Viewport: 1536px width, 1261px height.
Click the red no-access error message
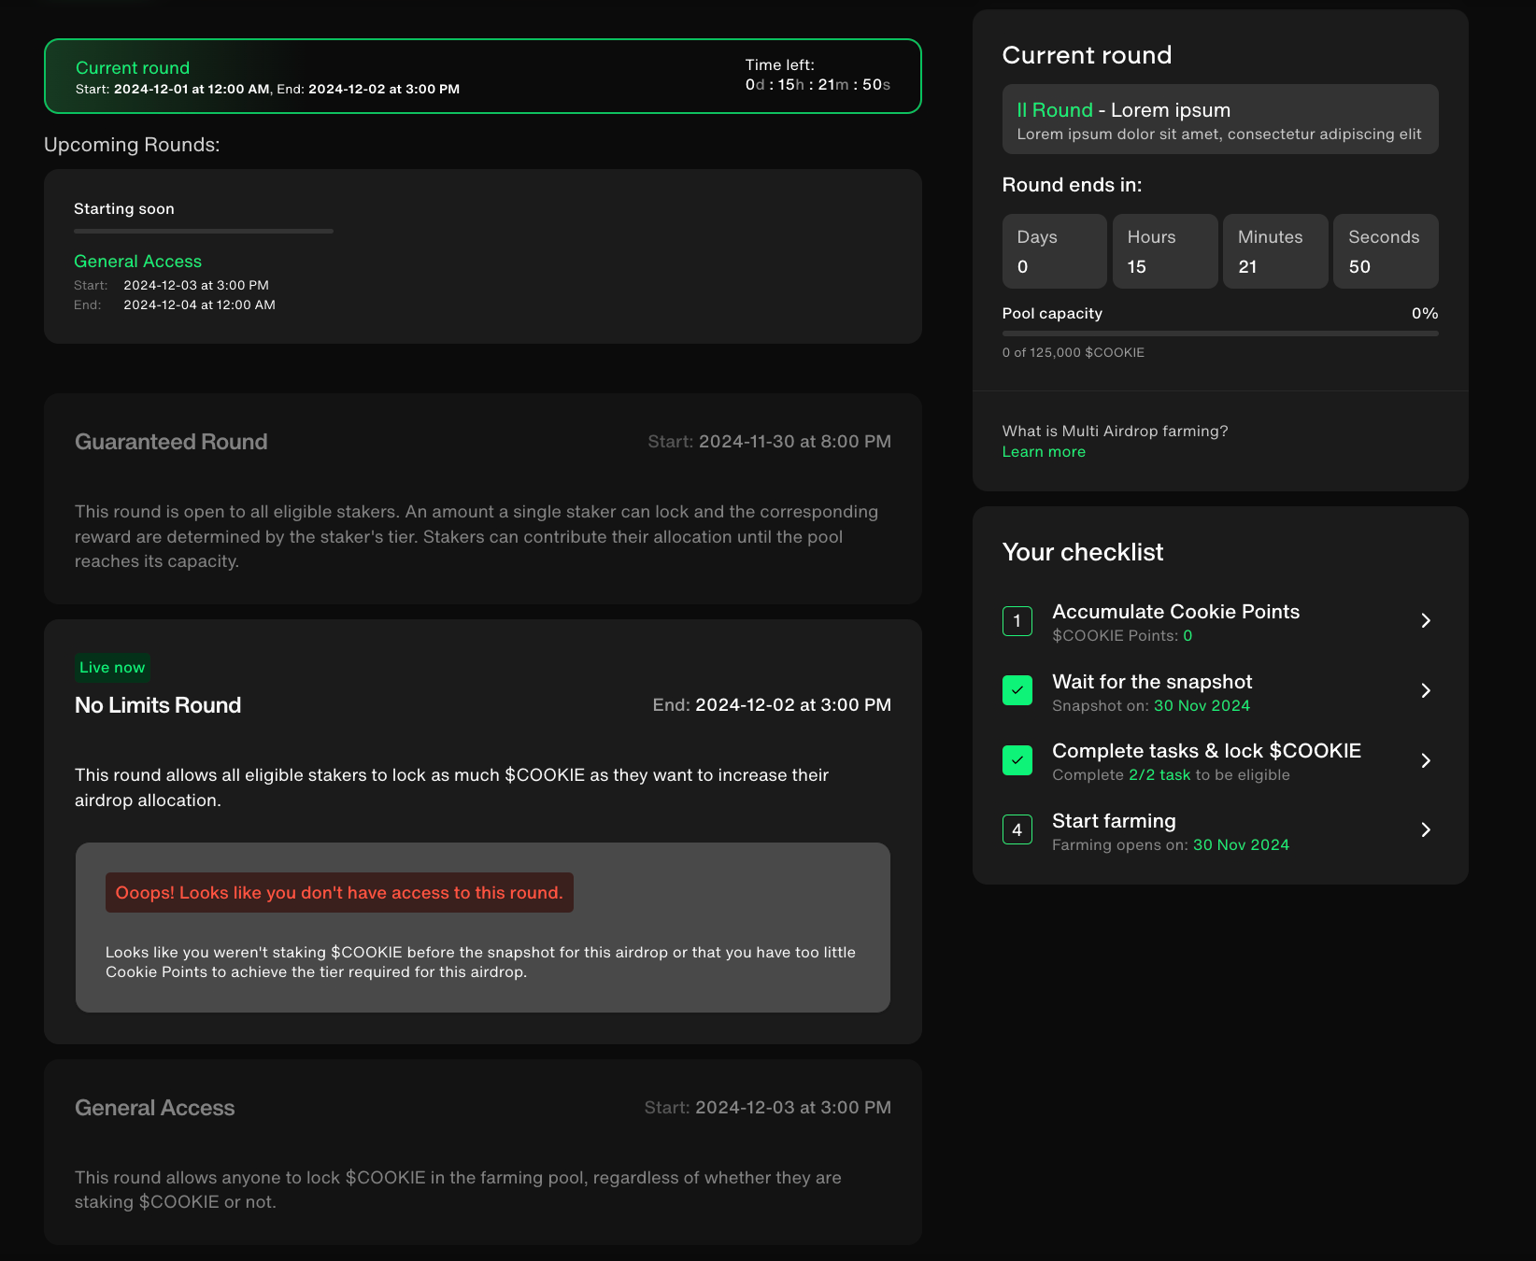[x=339, y=893]
